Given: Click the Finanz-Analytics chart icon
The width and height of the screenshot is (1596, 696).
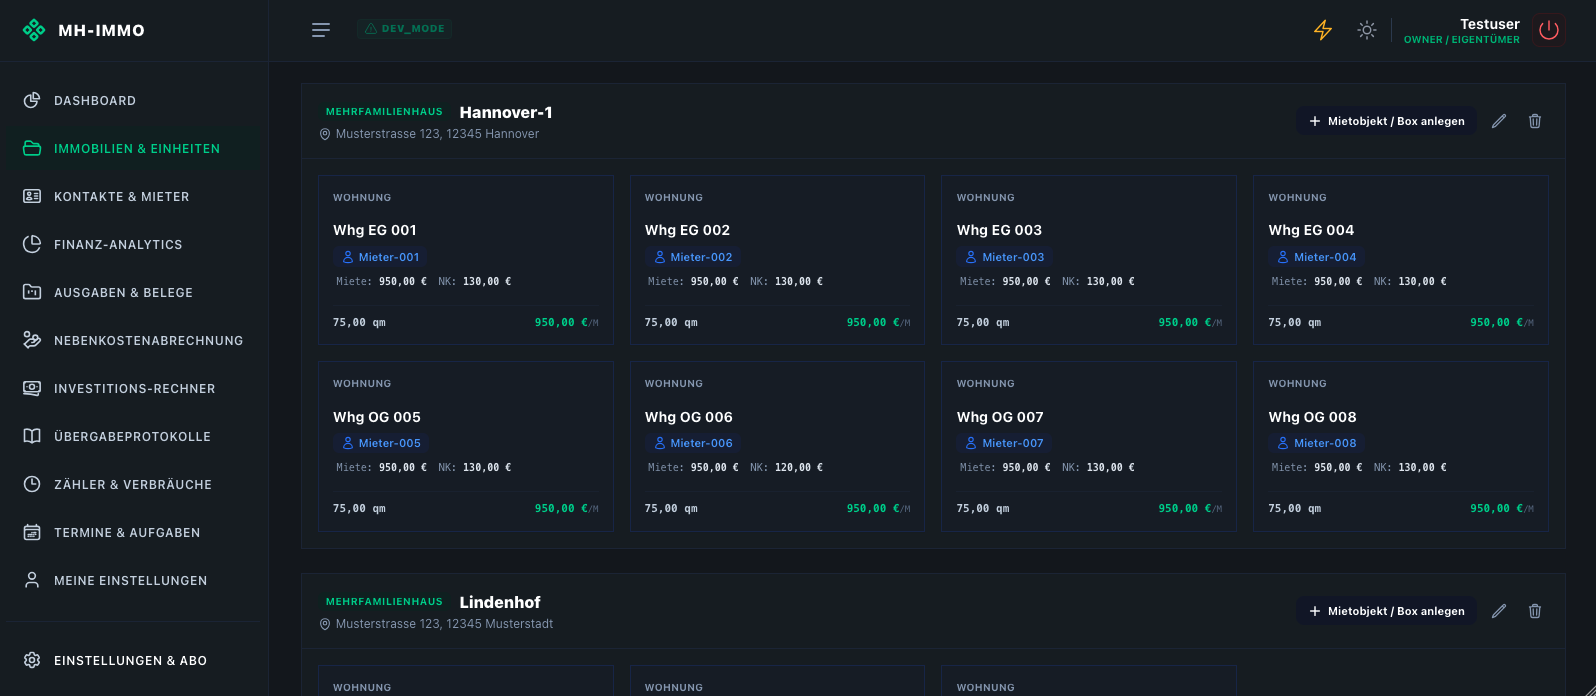Looking at the screenshot, I should click(32, 244).
